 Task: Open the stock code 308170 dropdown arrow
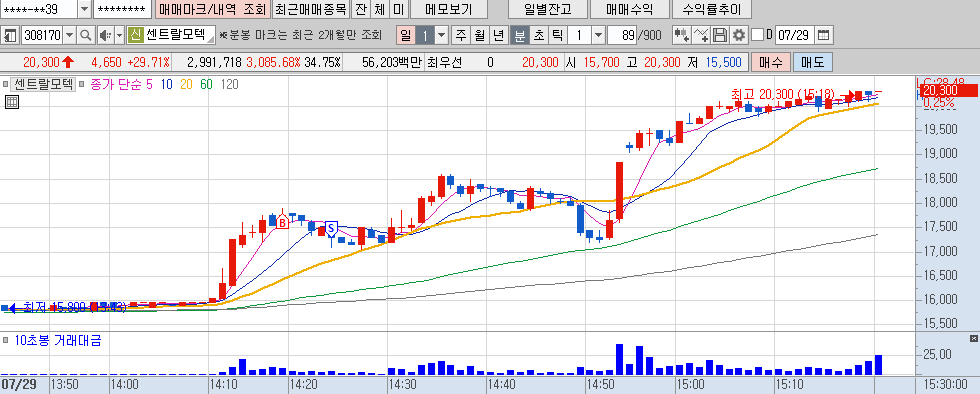(69, 35)
